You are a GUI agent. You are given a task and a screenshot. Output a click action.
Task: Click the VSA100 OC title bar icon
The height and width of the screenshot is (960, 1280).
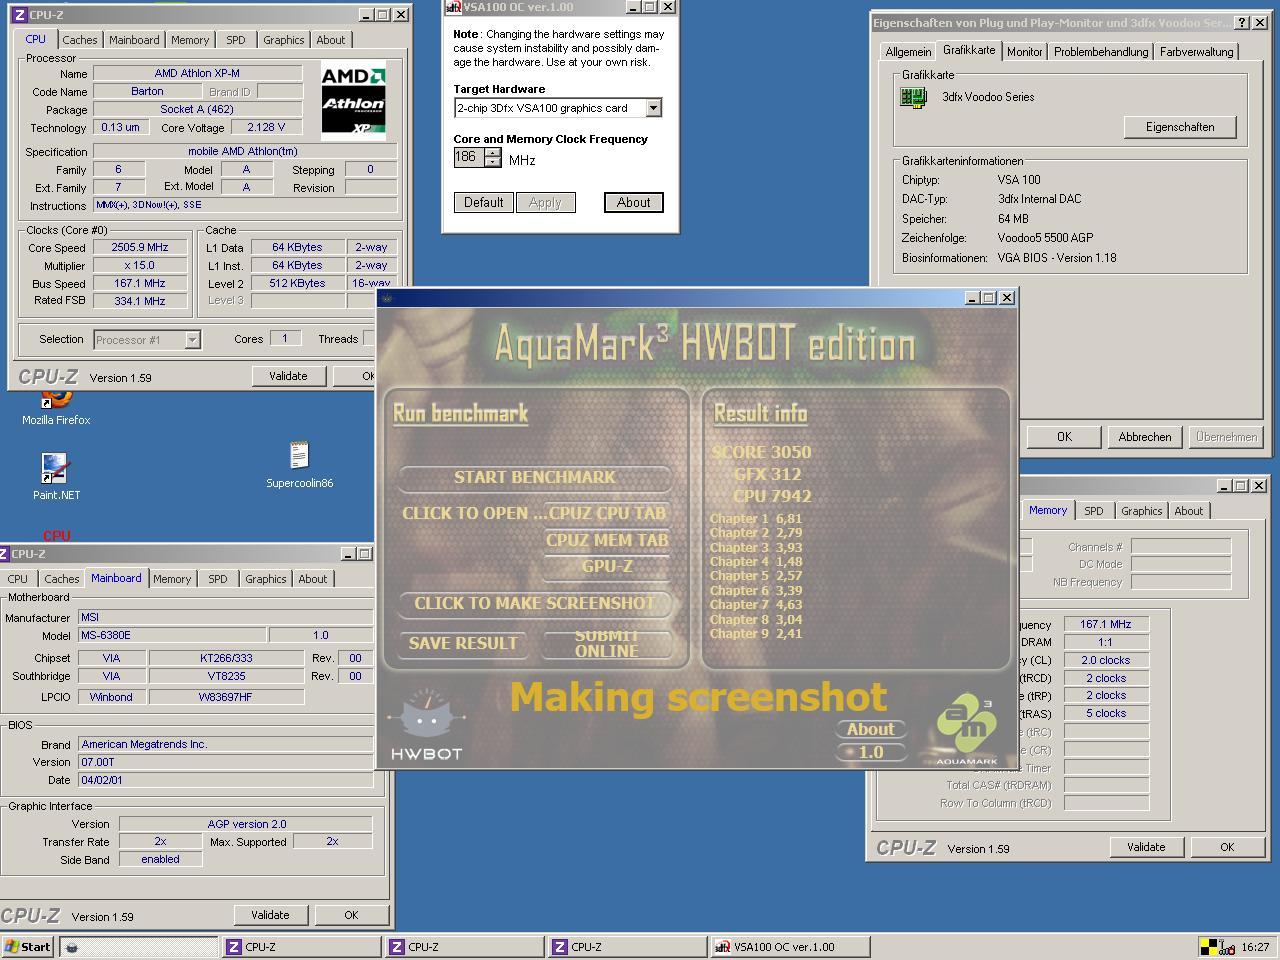pos(453,7)
